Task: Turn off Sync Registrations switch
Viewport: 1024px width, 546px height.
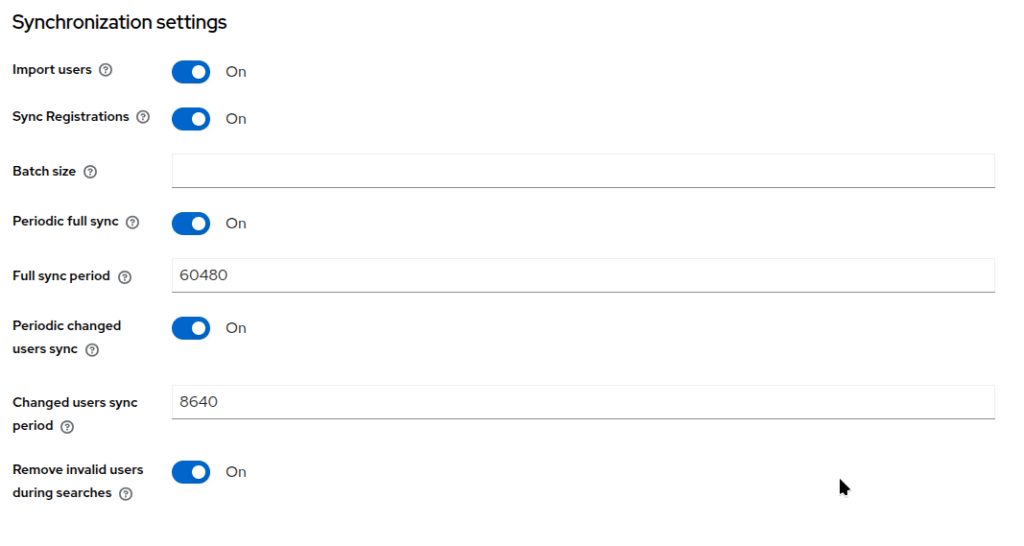Action: (x=191, y=119)
